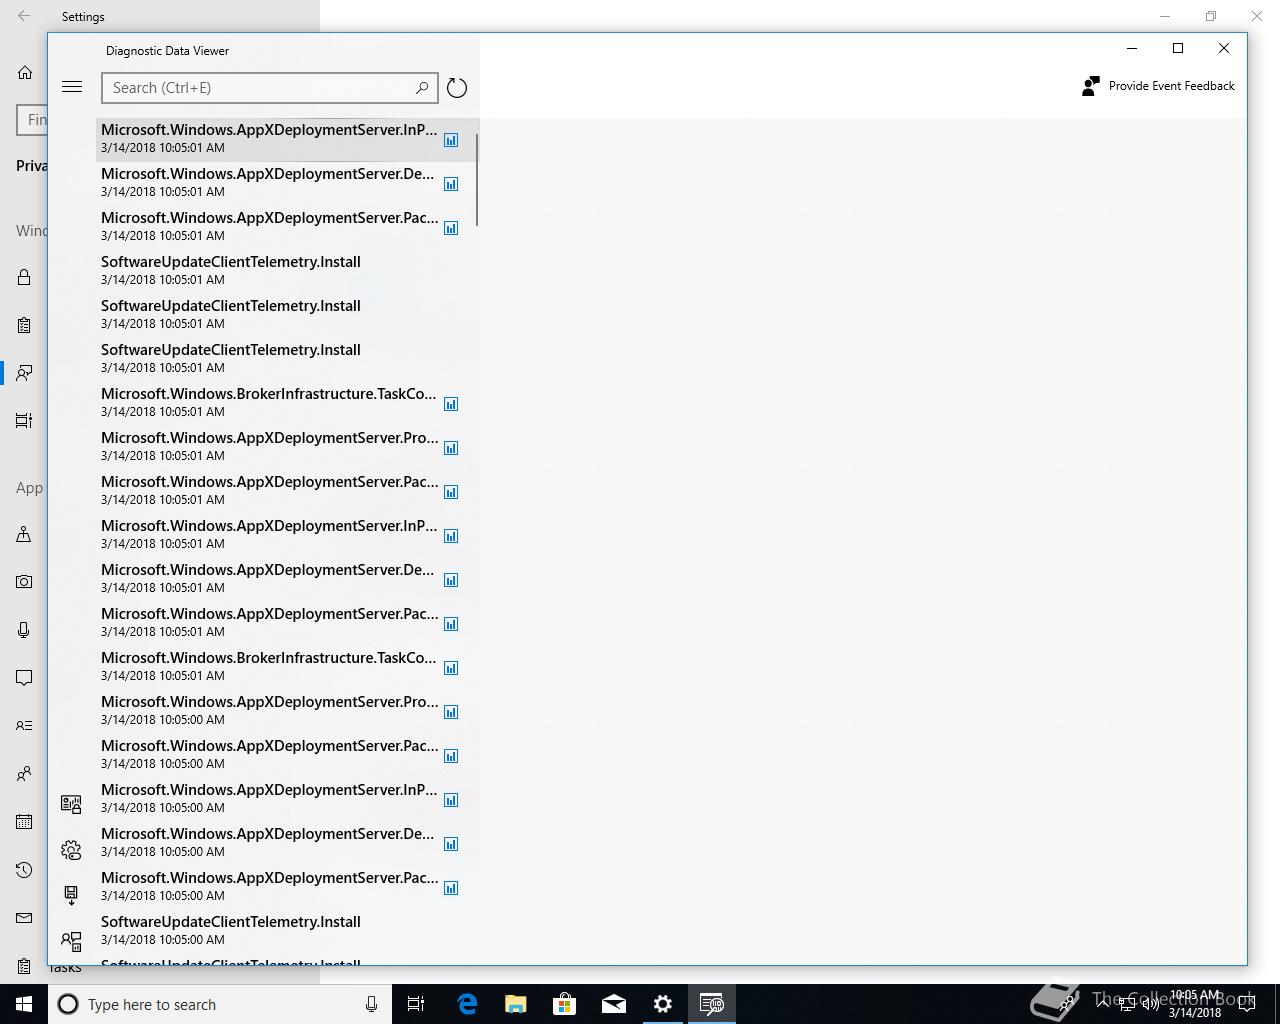Open Task View from the taskbar
1280x1024 pixels.
[x=416, y=1004]
